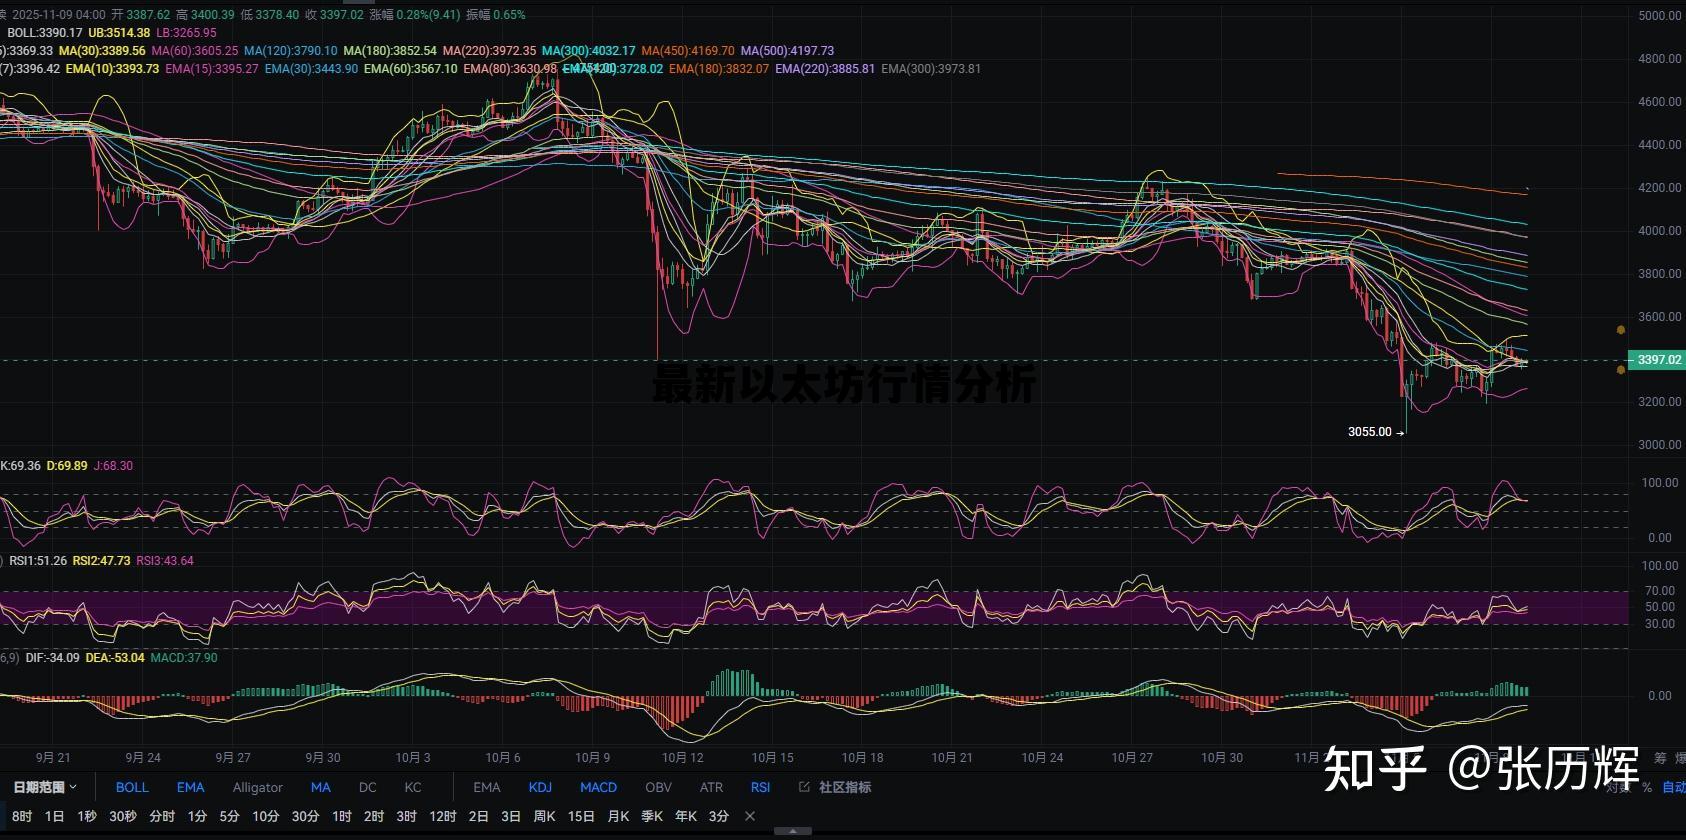1686x840 pixels.
Task: Select the 3分 timeframe
Action: pyautogui.click(x=719, y=816)
